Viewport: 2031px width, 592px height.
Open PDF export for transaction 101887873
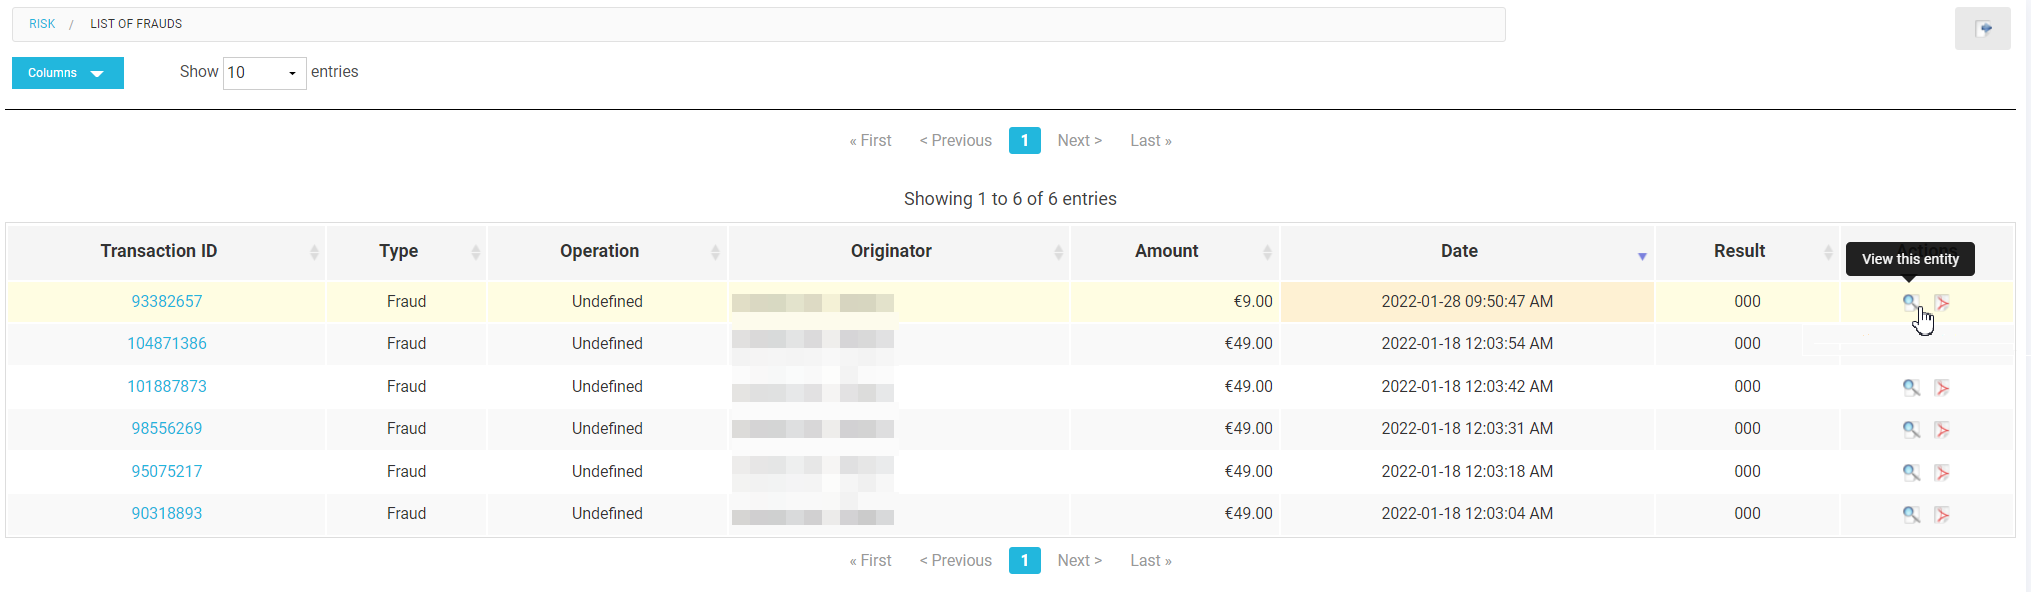pos(1942,387)
